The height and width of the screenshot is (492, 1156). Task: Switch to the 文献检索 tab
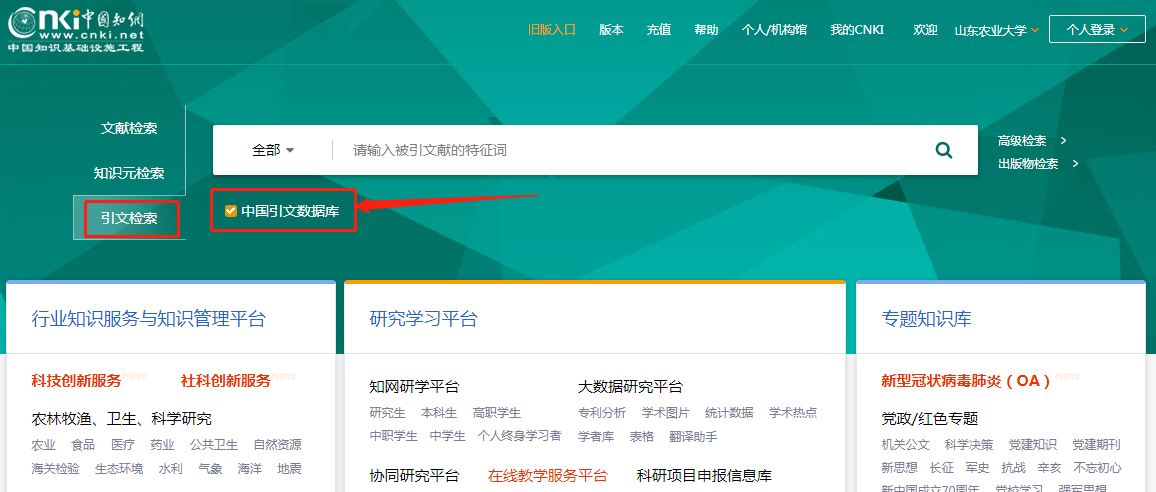(129, 128)
